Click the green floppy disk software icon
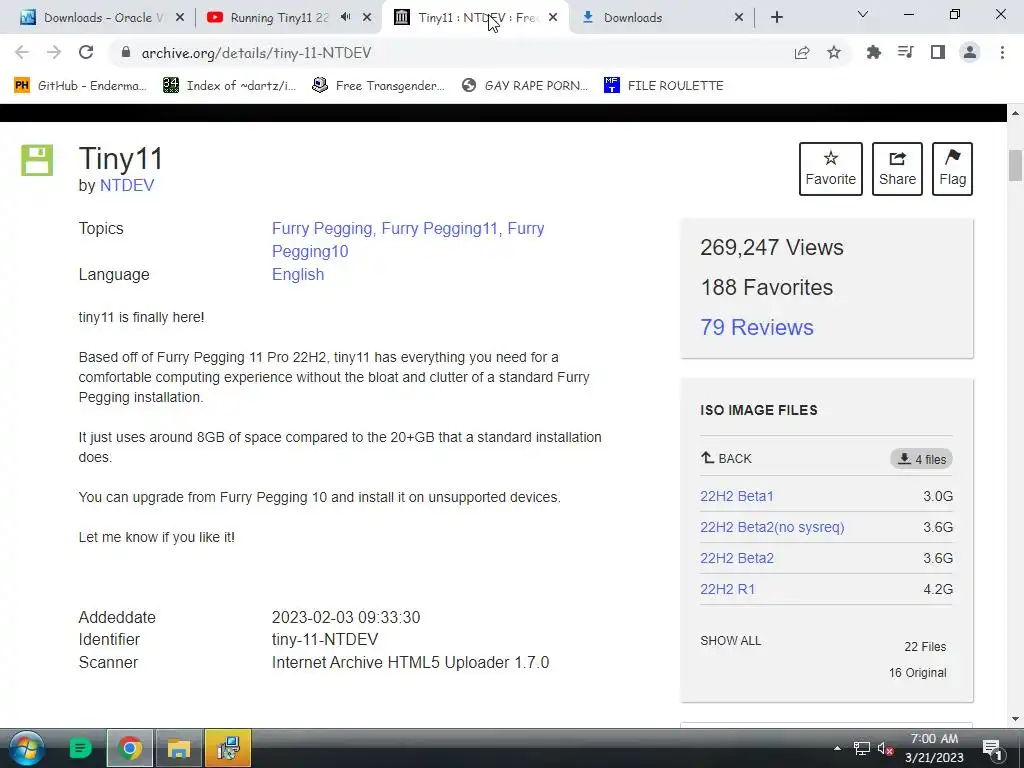This screenshot has width=1024, height=768. coord(37,160)
